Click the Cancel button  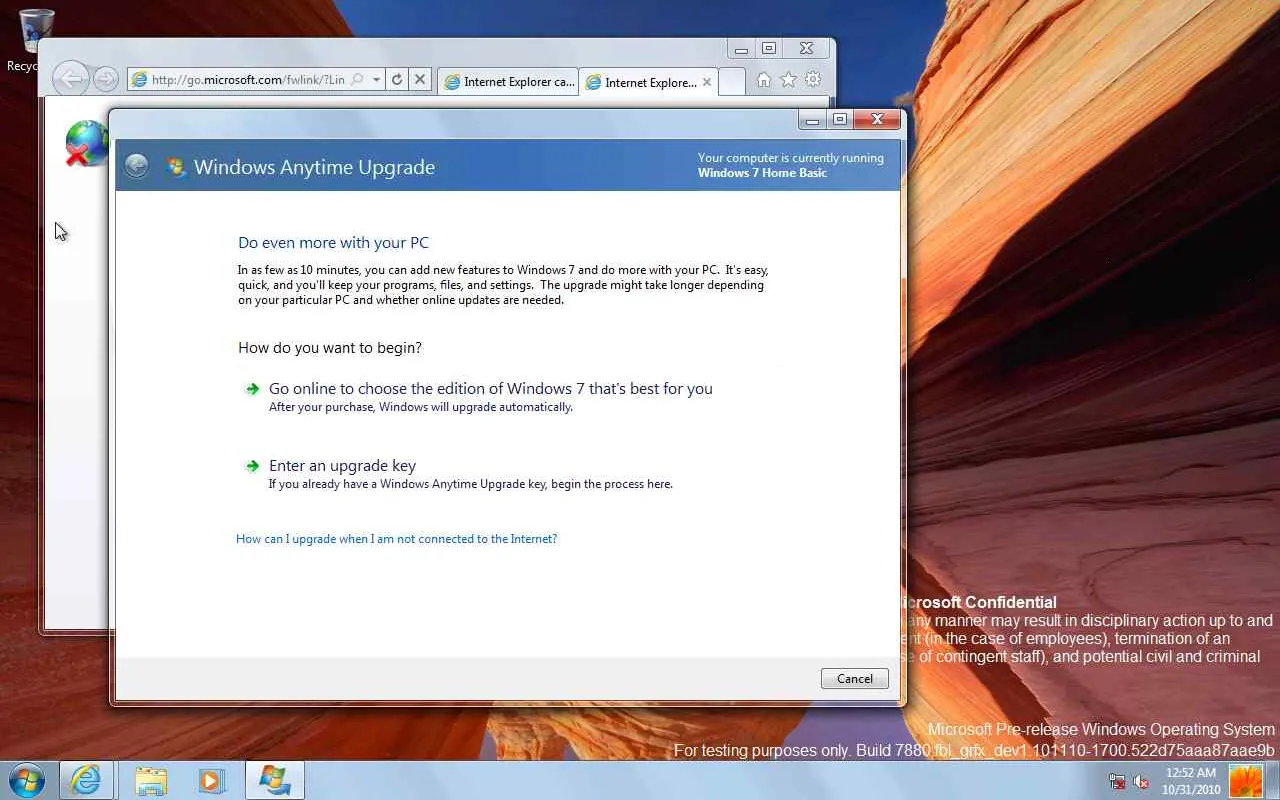(854, 679)
